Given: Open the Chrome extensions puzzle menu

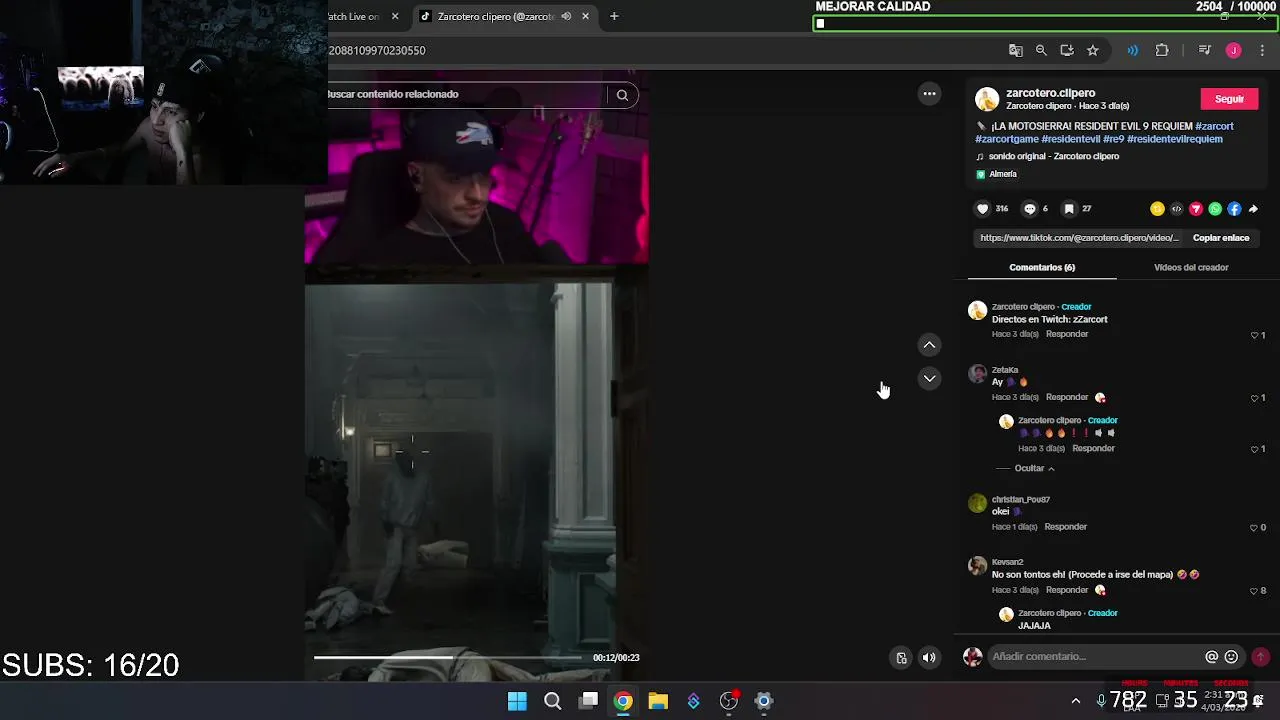Looking at the screenshot, I should 1162,50.
